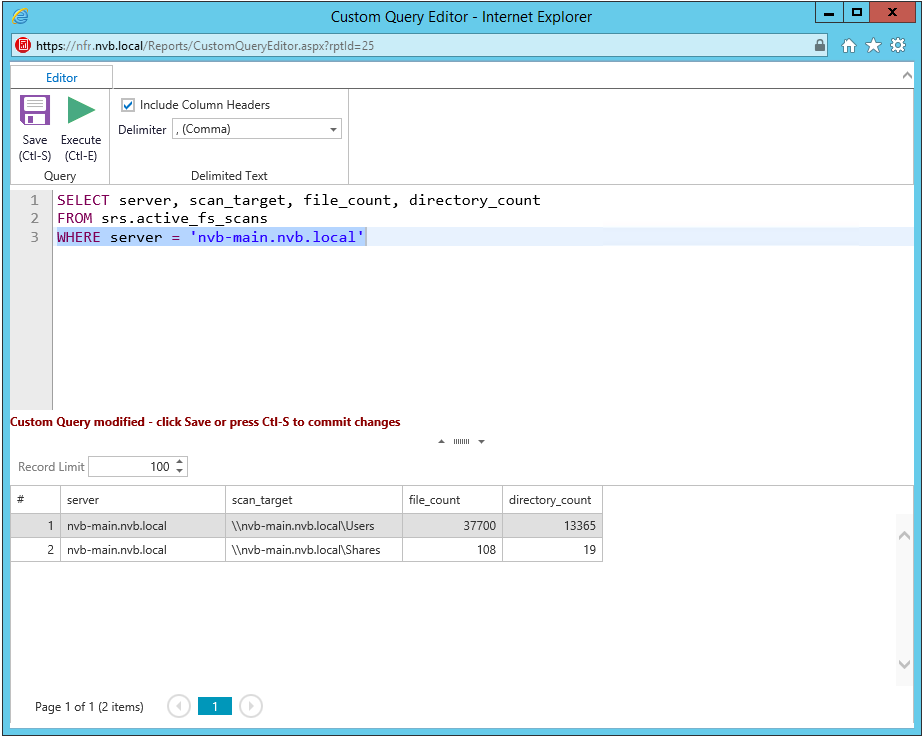Screen dimensions: 924x738
Task: Open the browser Home icon
Action: (x=849, y=46)
